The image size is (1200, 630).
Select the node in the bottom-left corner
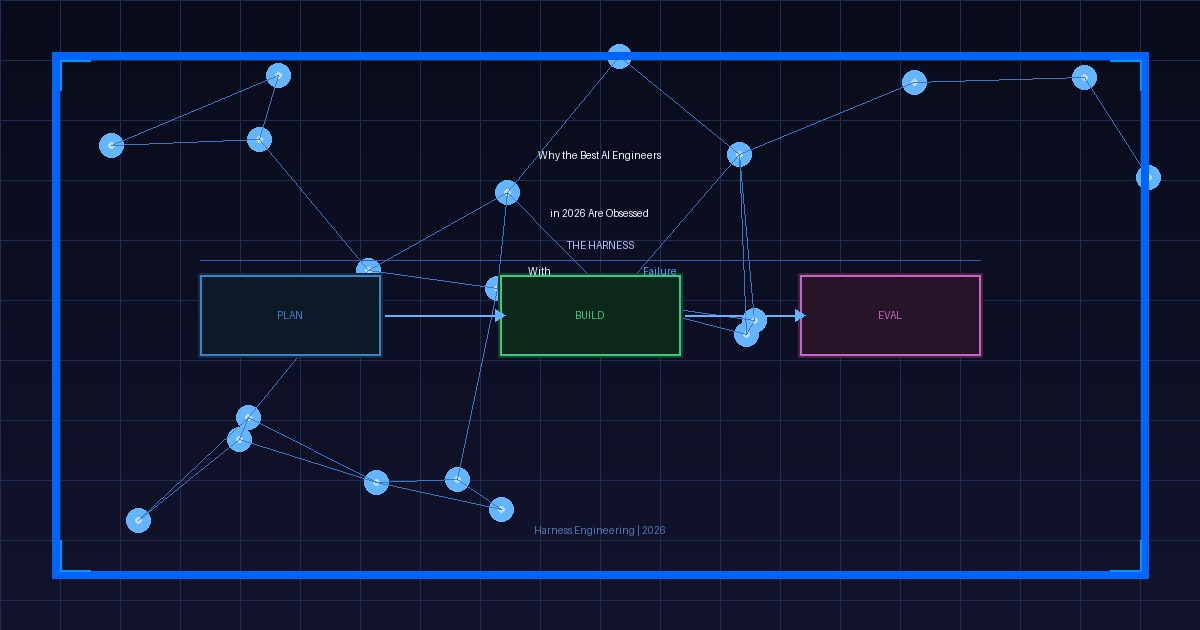pos(139,520)
